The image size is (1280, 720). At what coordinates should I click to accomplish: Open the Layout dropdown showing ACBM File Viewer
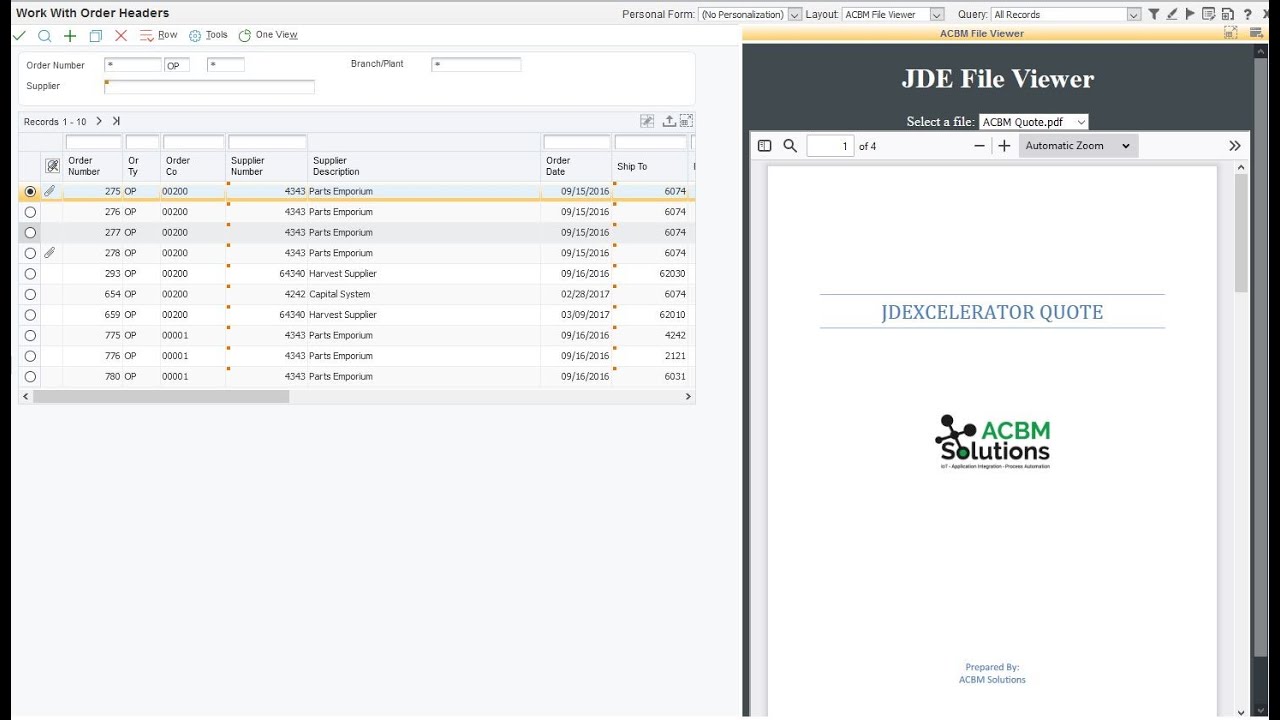893,14
